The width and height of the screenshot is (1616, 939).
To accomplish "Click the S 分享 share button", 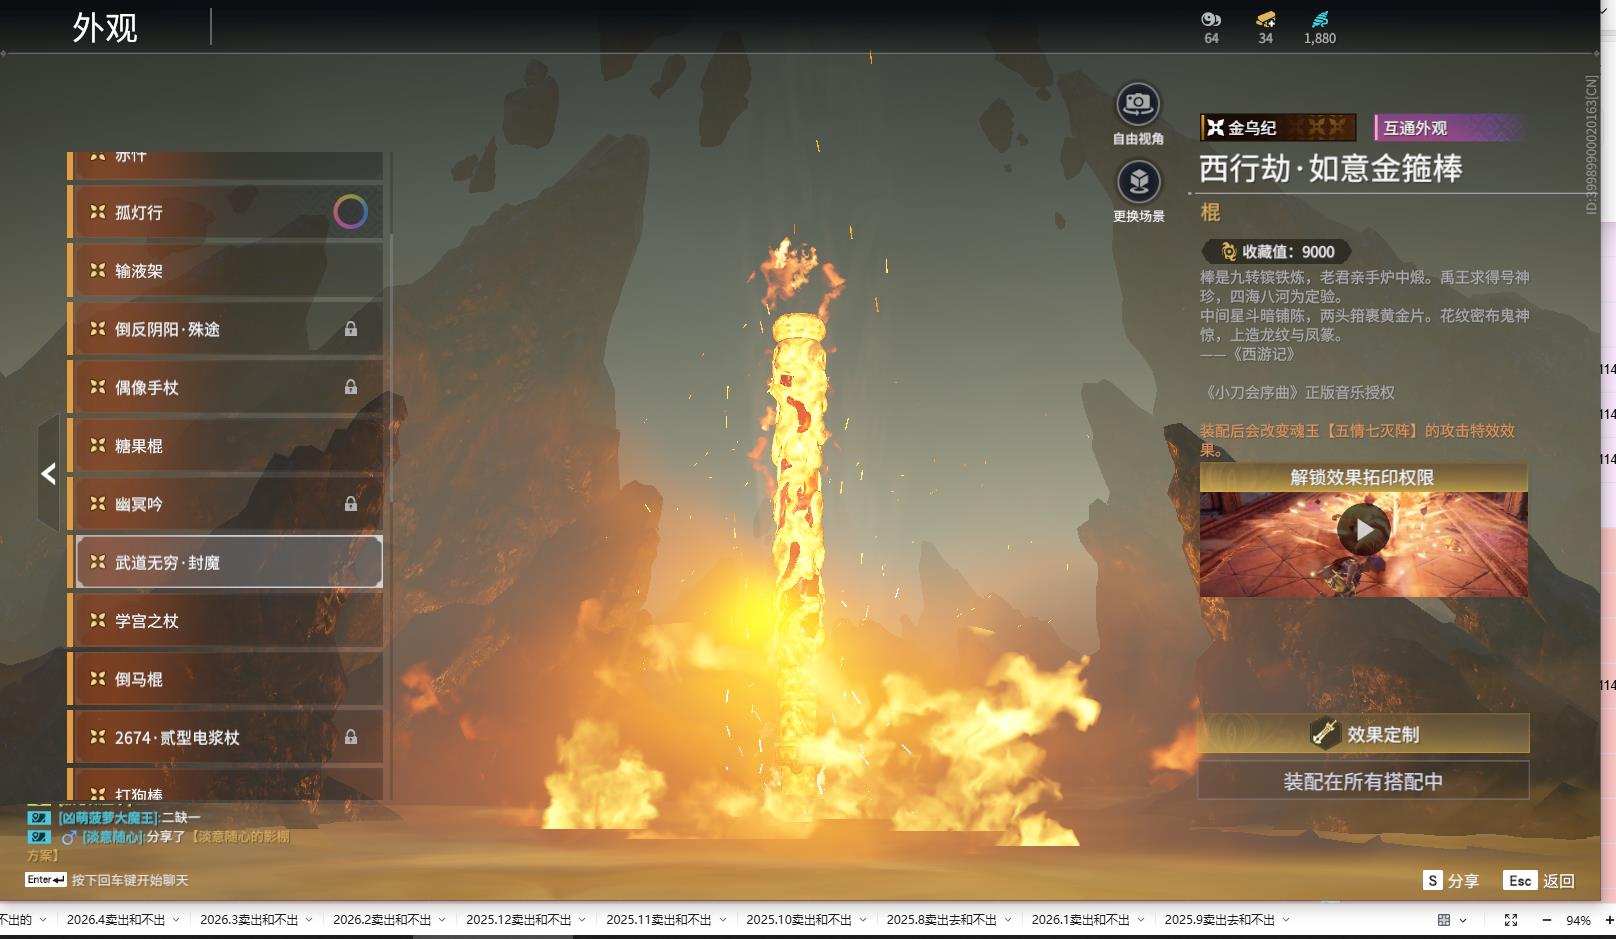I will pos(1451,881).
